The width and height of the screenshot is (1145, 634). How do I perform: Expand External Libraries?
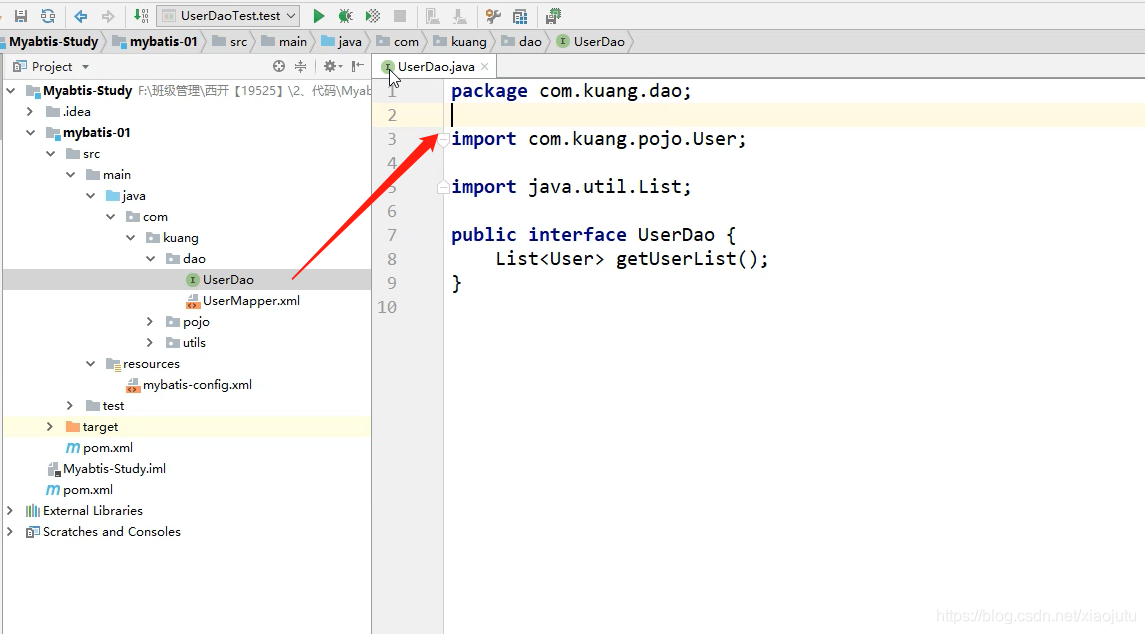tap(10, 511)
